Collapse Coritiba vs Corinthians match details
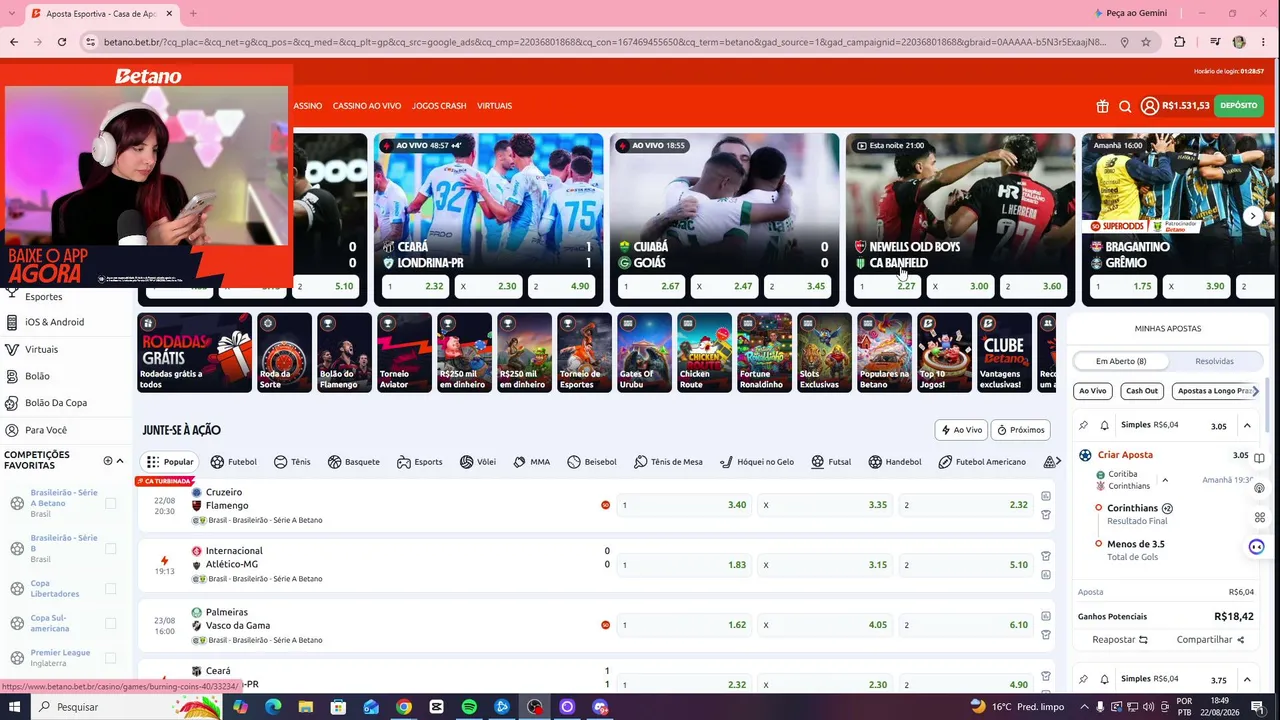Screen dimensions: 1280x720 coord(1165,480)
